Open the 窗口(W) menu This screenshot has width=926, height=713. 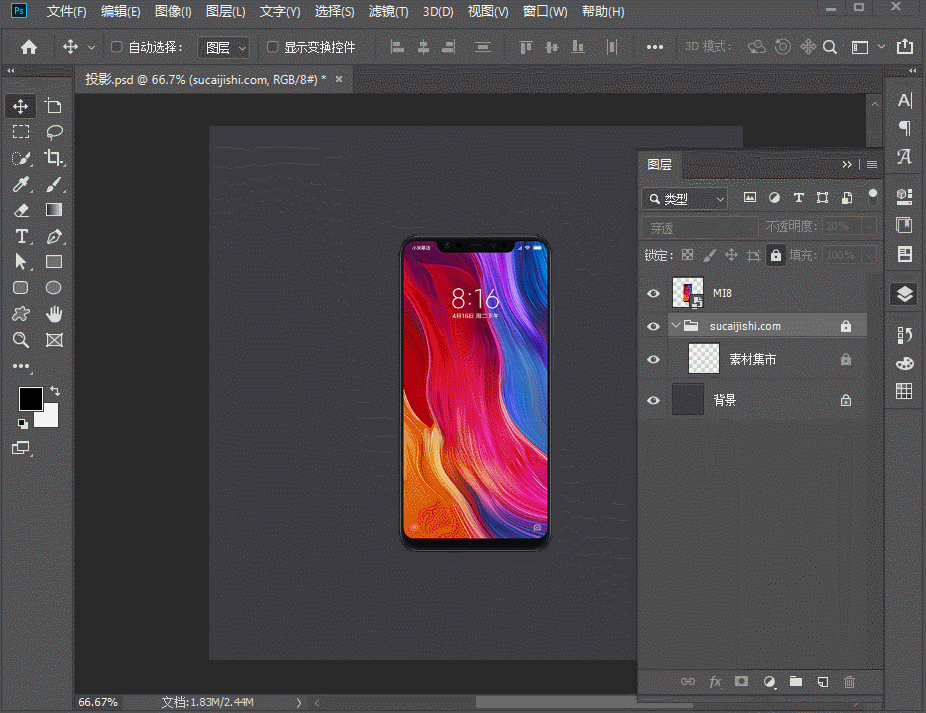click(x=544, y=12)
